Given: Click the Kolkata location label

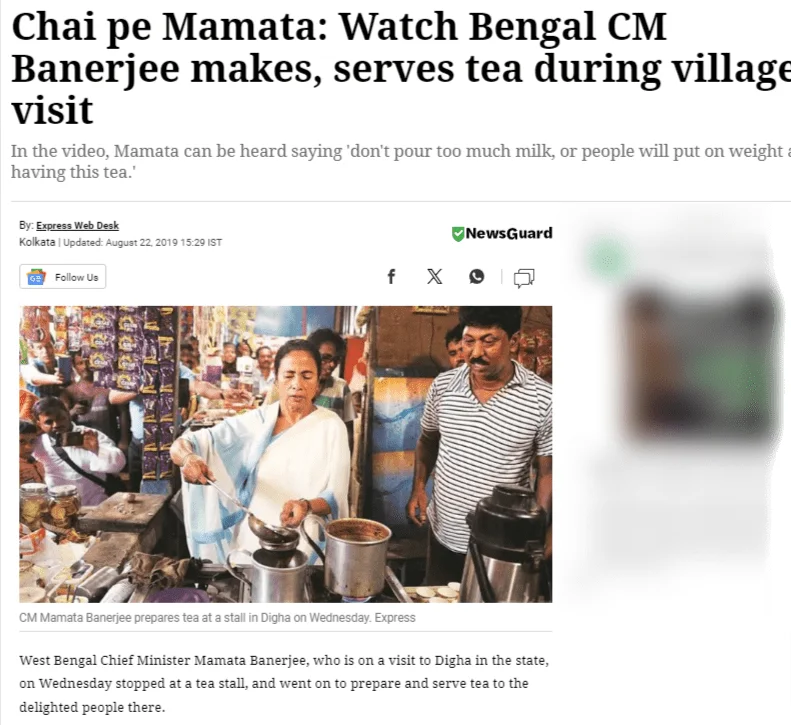Looking at the screenshot, I should [x=37, y=242].
